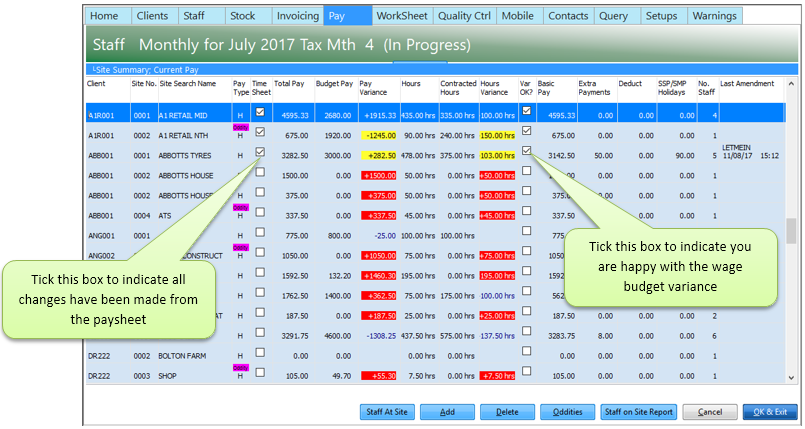Toggle Var OK checkbox for A1 RETAIL NTH

pos(526,130)
